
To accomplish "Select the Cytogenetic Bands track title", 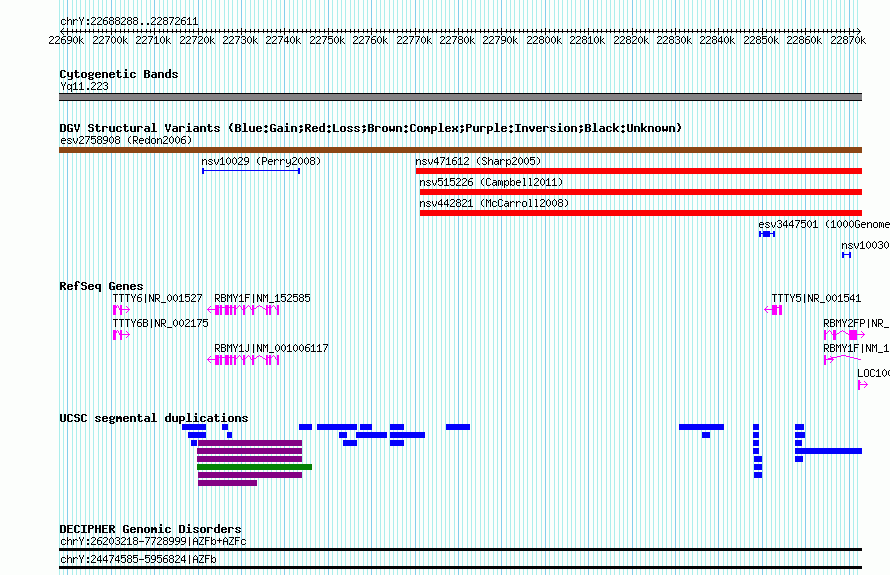I will (x=119, y=74).
